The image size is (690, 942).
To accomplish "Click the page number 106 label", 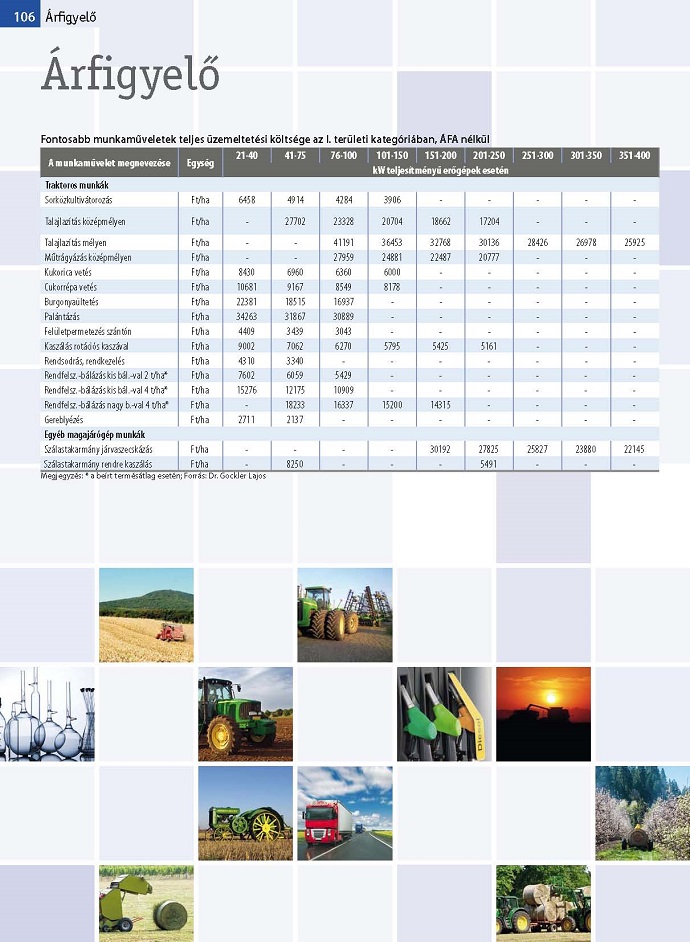I will pyautogui.click(x=24, y=17).
